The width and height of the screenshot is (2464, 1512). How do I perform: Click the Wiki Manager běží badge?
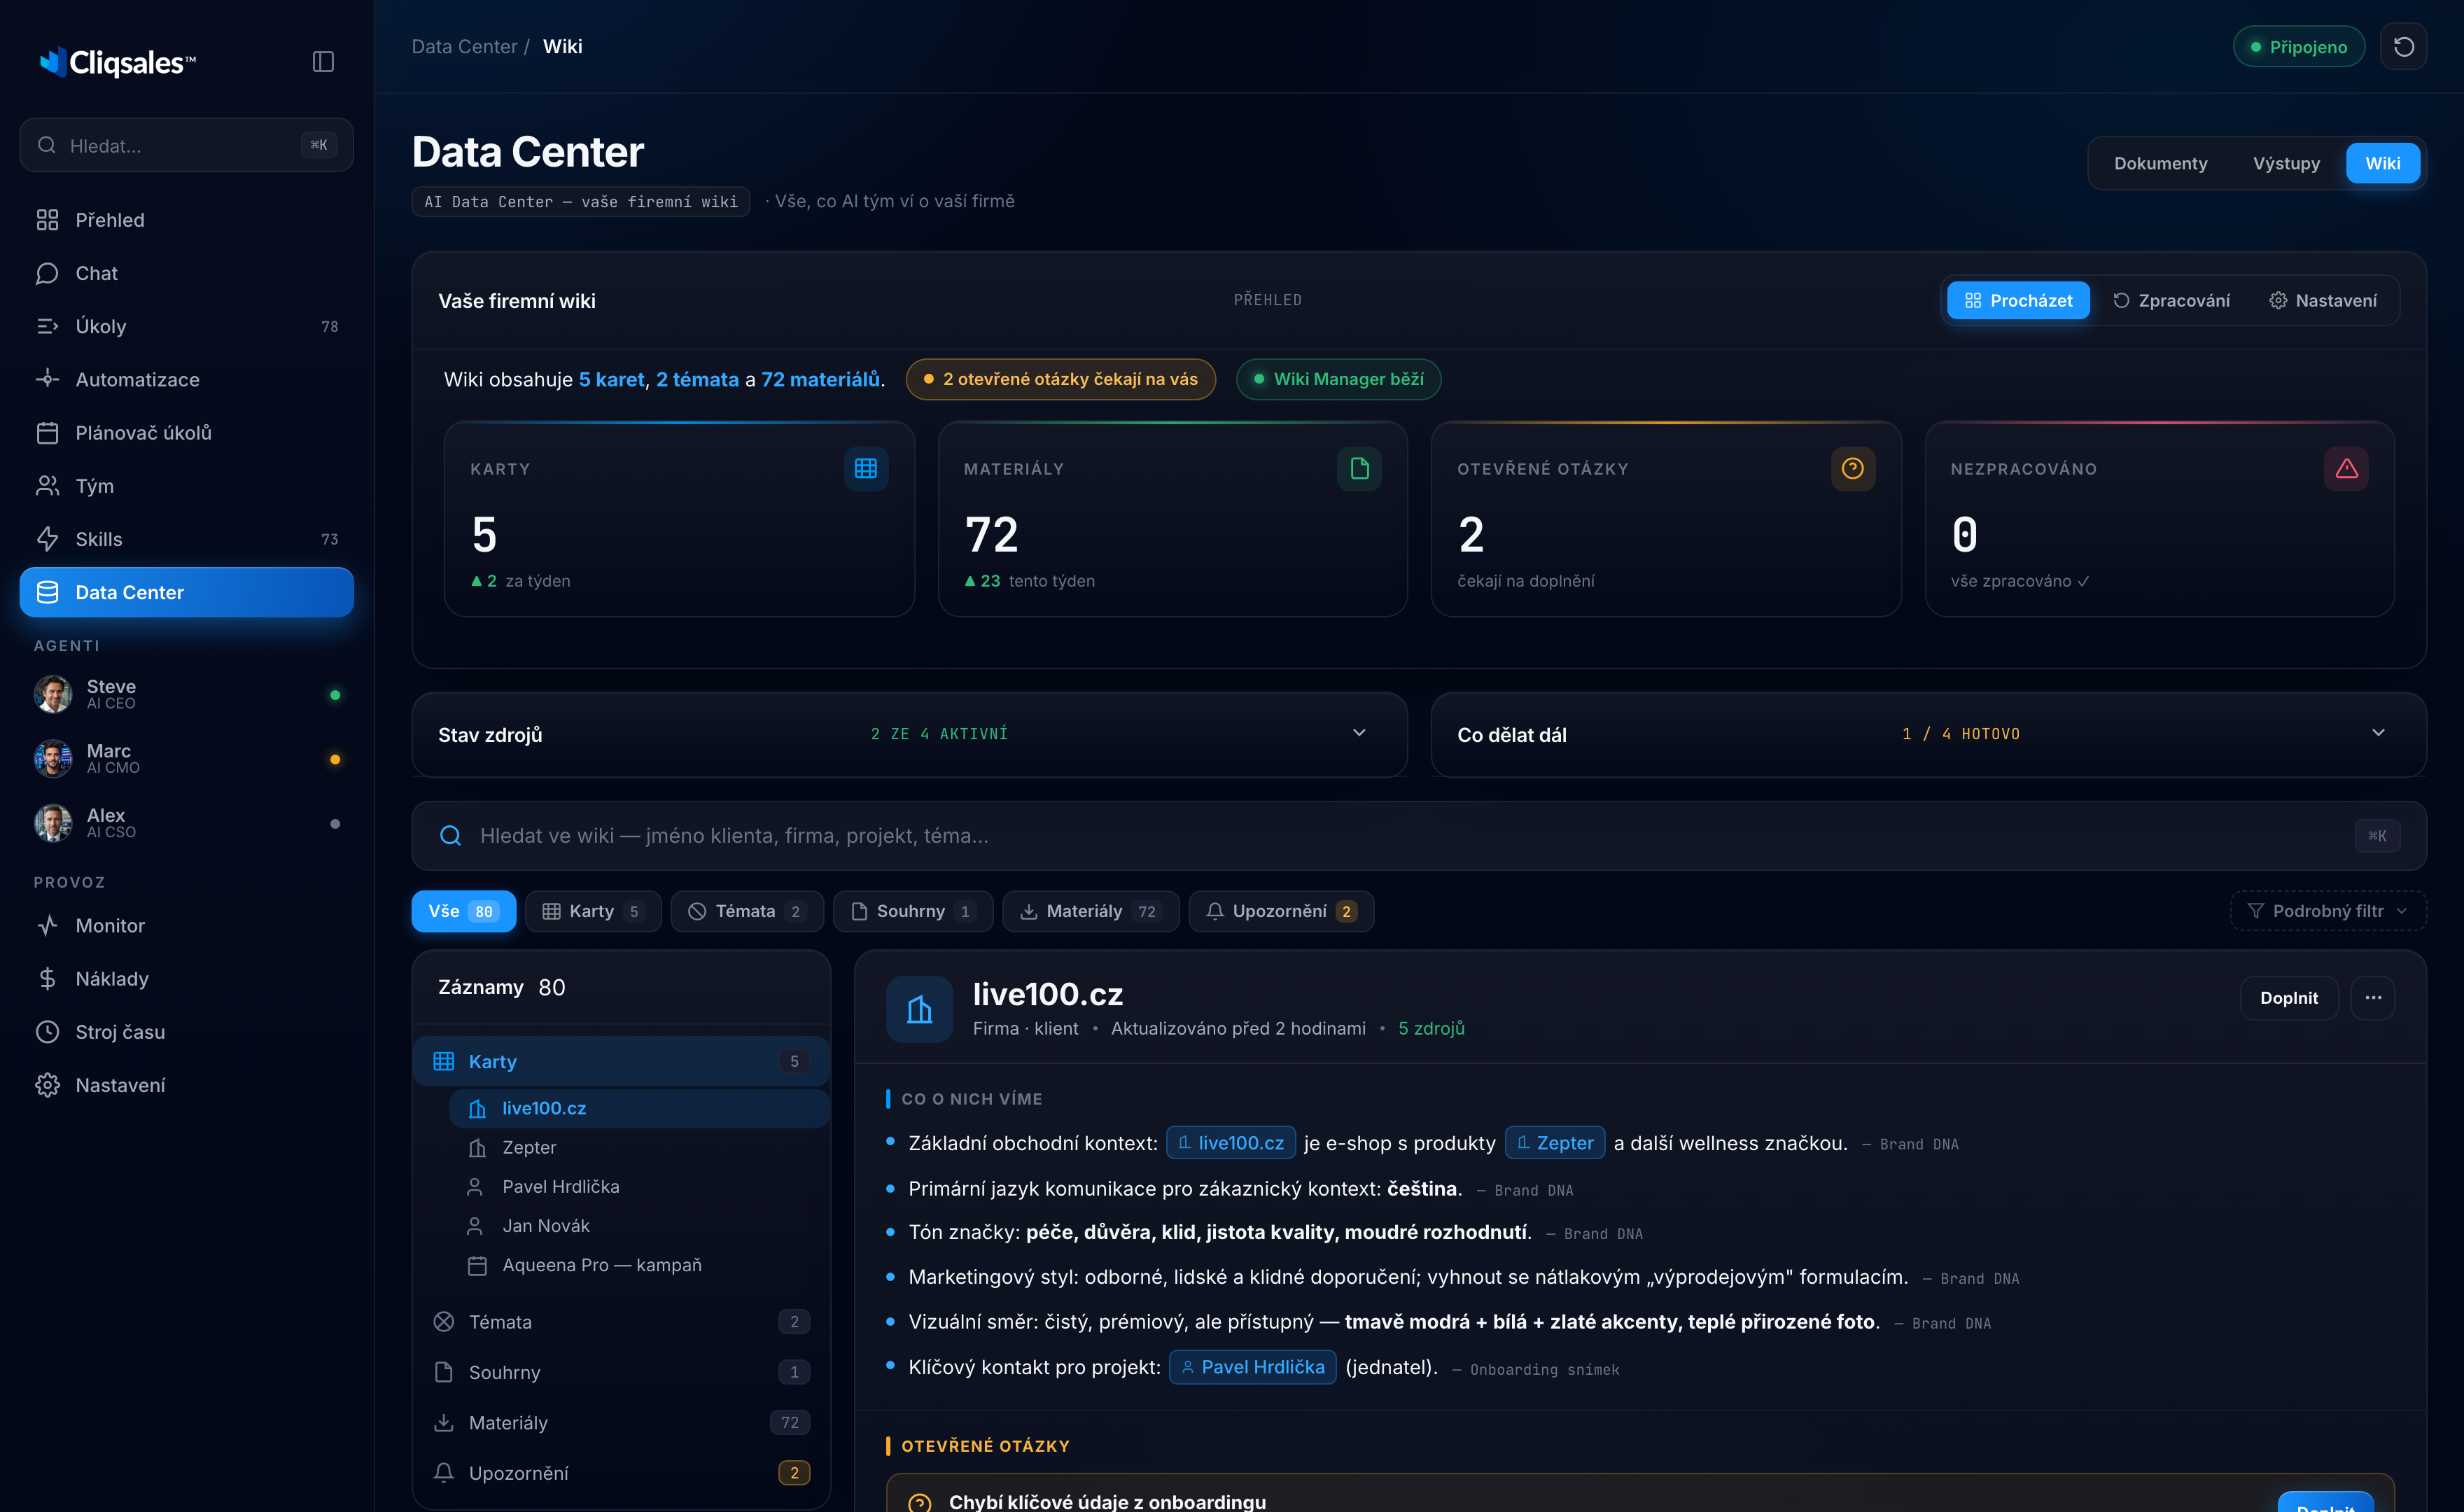1338,379
